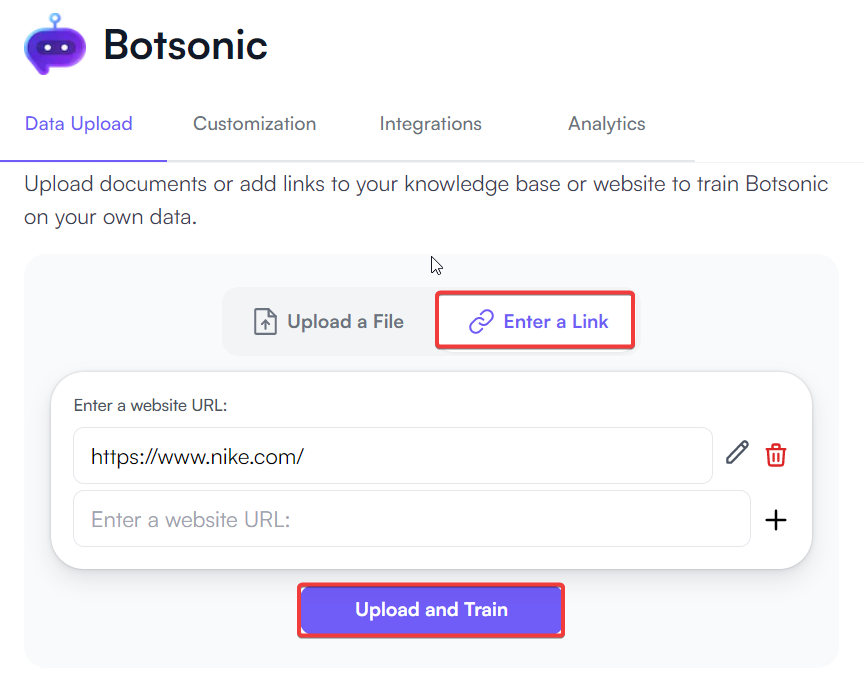Open the Integrations tab
Screen dimensions: 864x691
click(430, 124)
